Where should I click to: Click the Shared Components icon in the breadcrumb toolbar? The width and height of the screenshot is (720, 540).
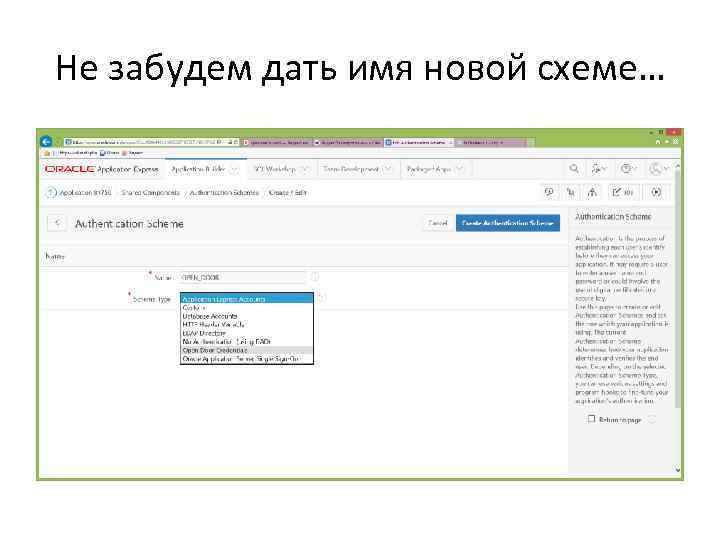coord(570,192)
